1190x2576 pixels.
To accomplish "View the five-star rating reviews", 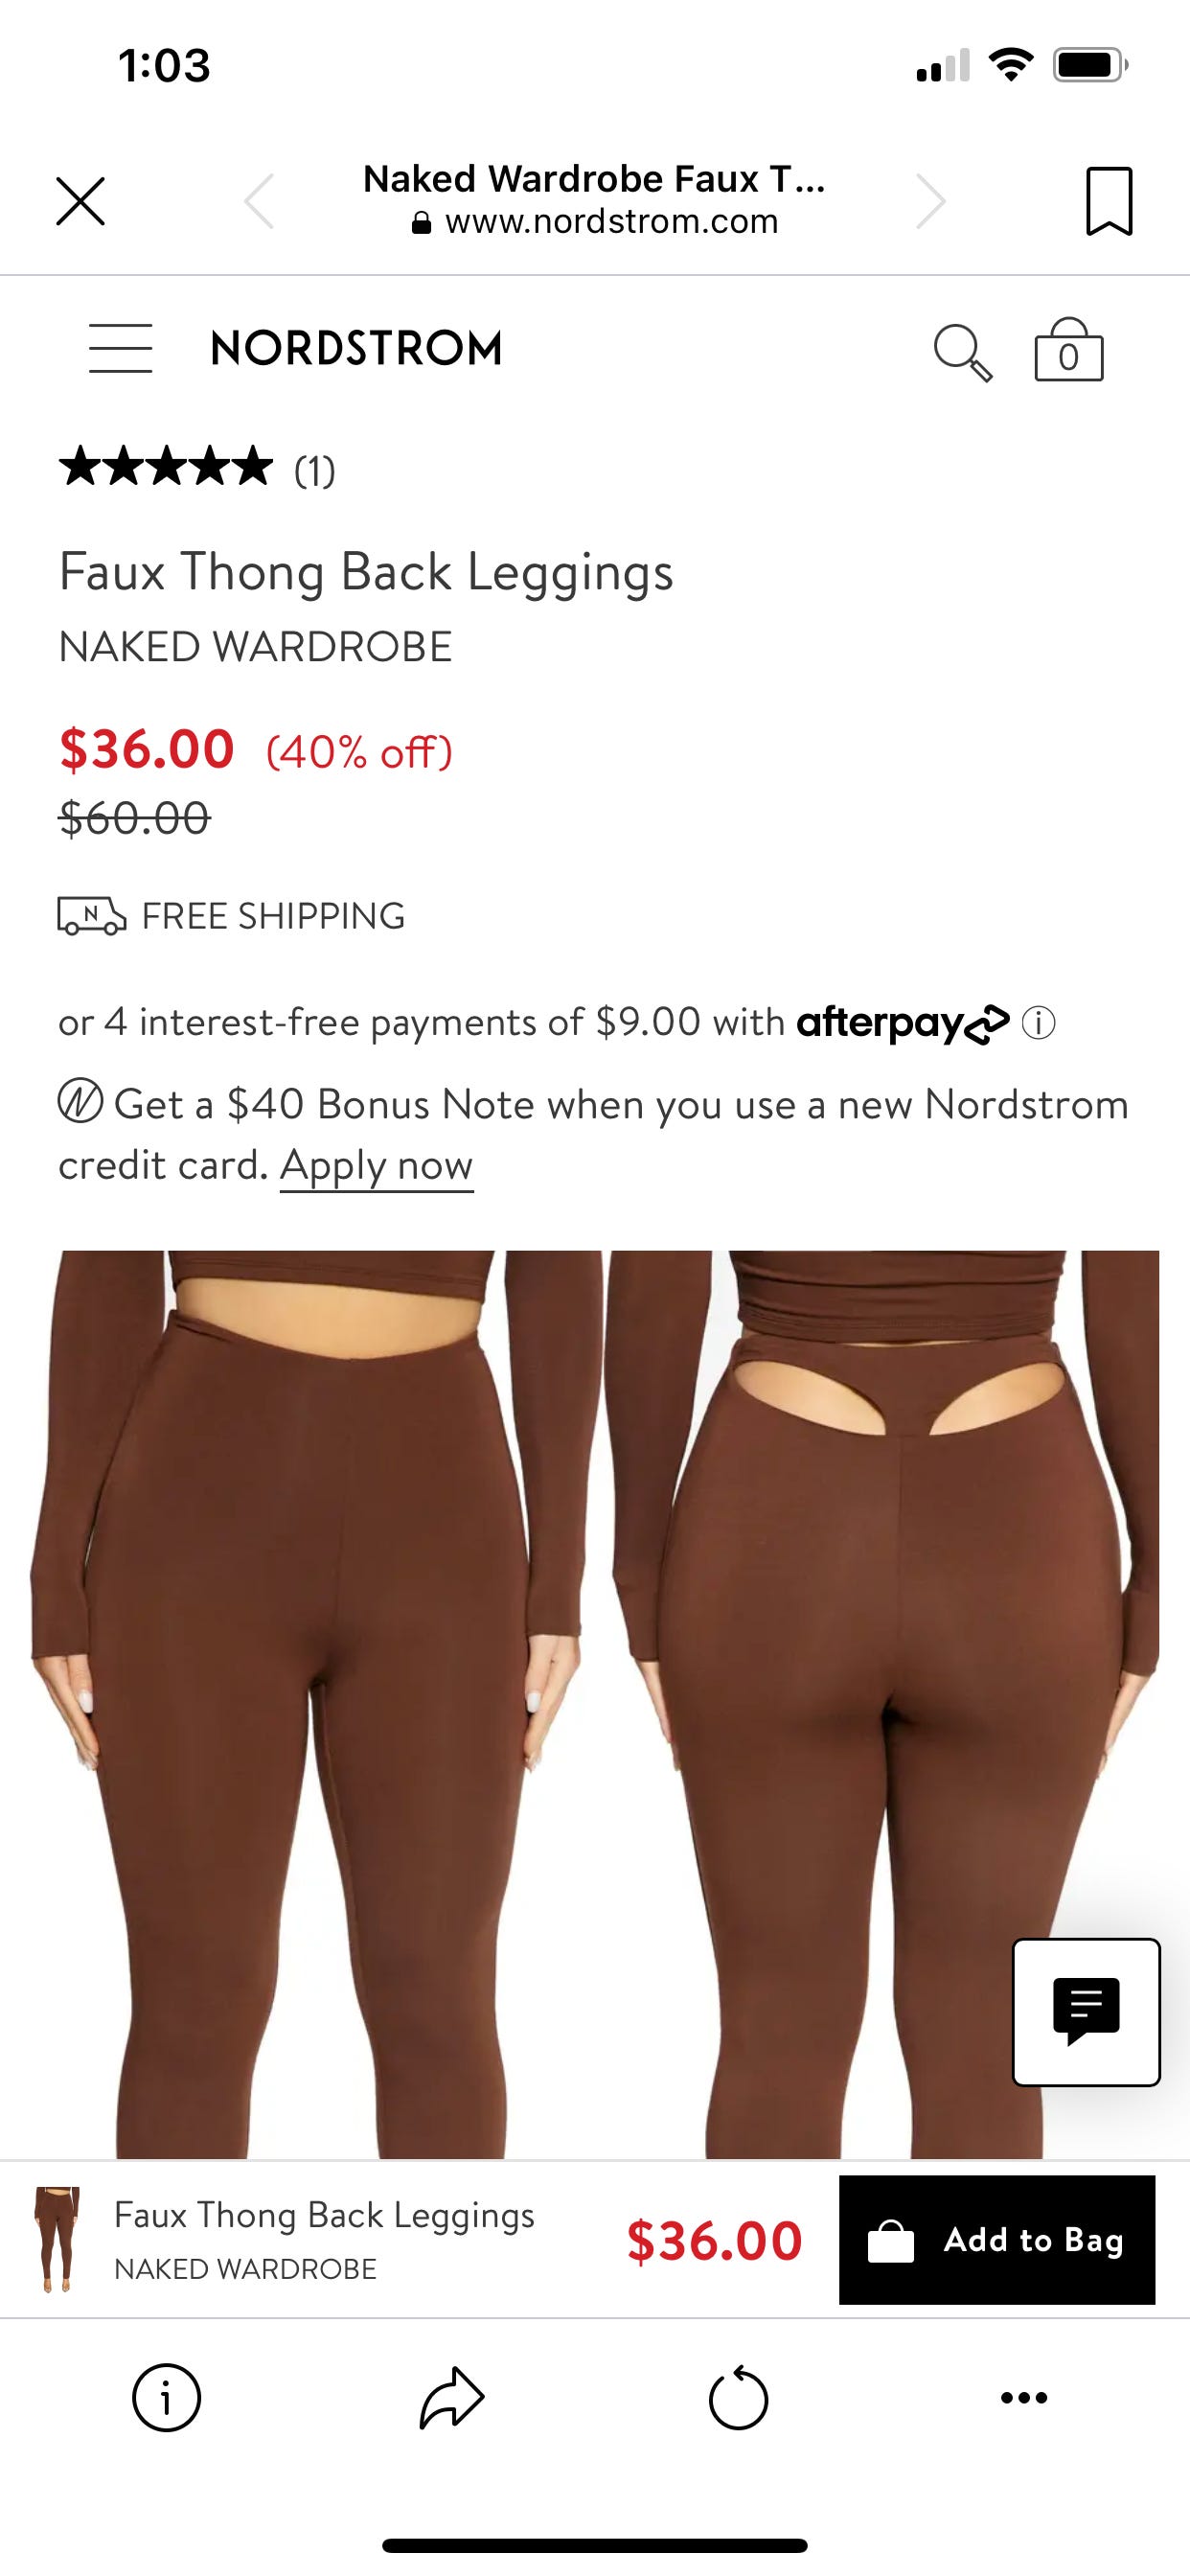I will (197, 468).
